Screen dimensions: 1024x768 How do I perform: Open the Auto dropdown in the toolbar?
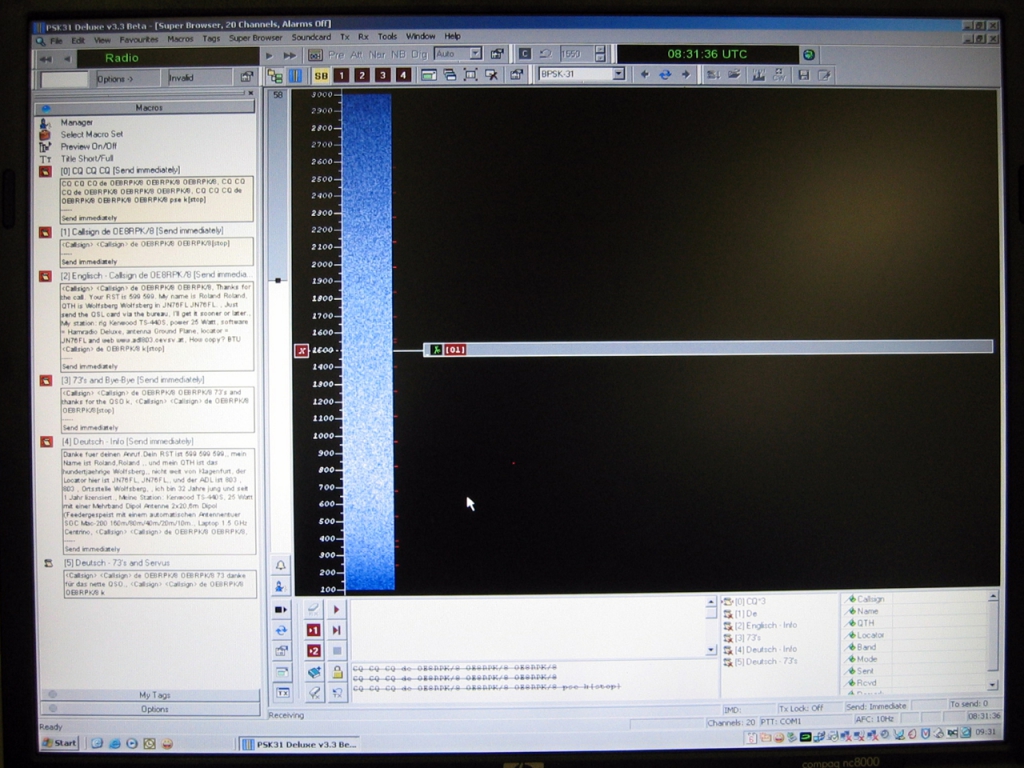point(475,54)
